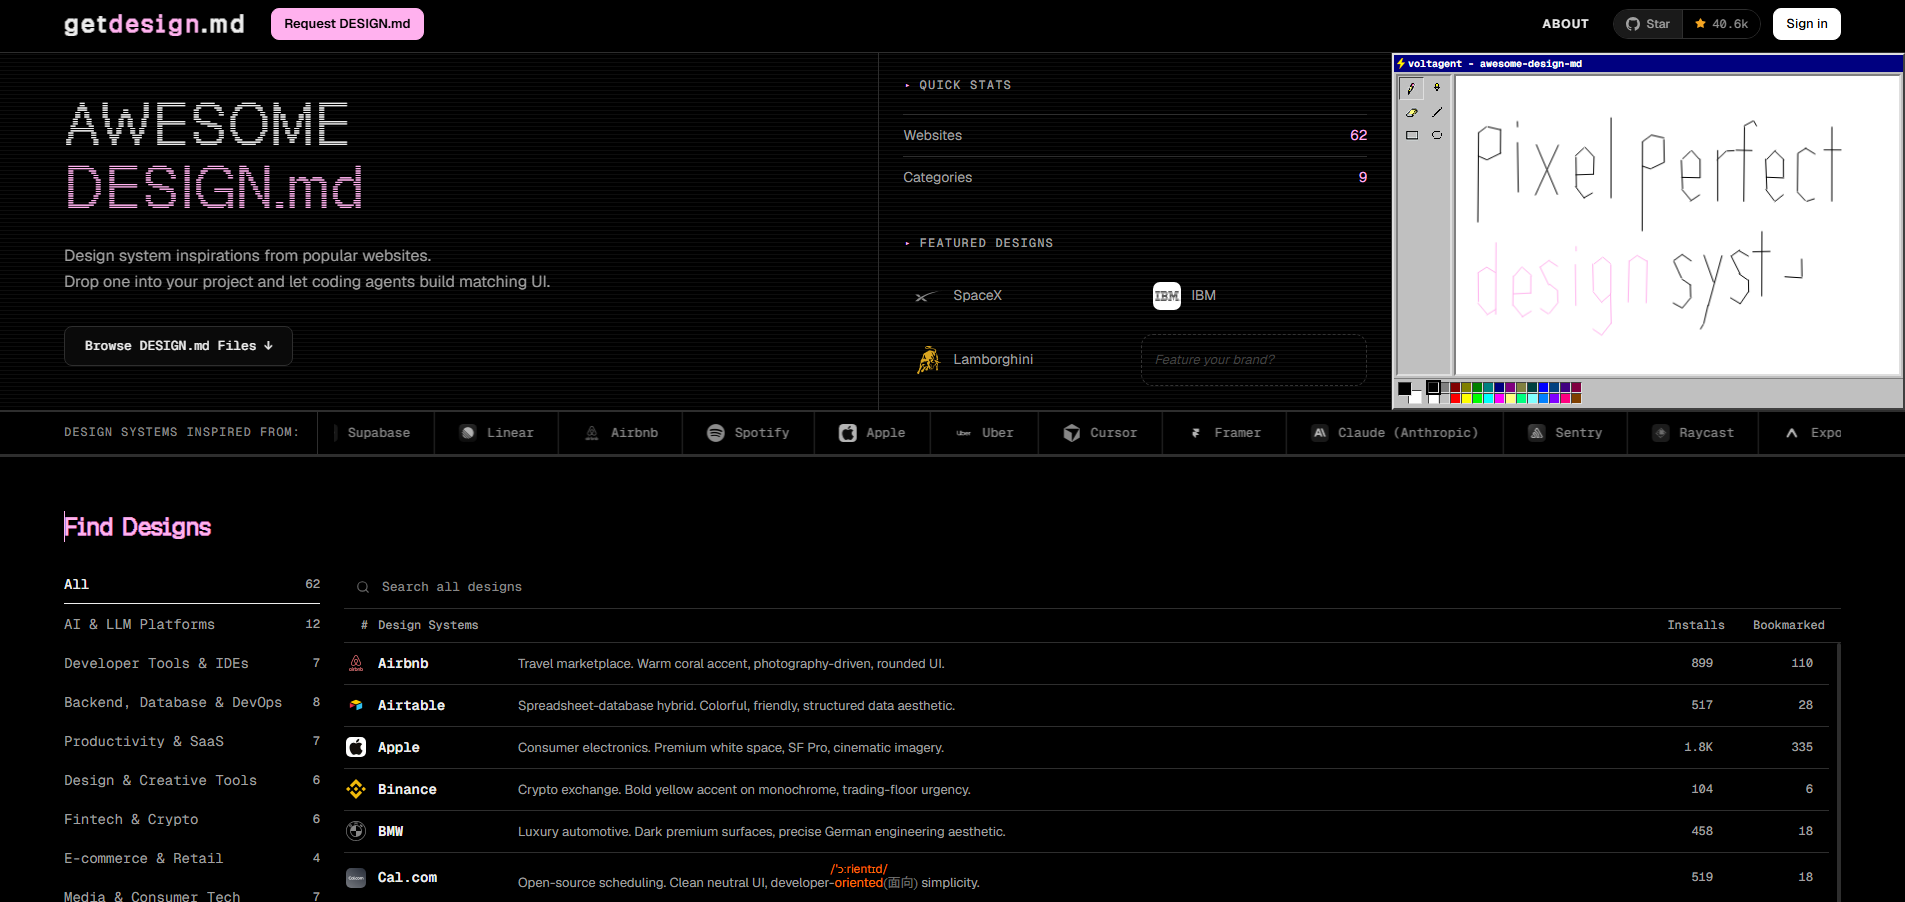Click the Linear icon in ticker

click(468, 433)
